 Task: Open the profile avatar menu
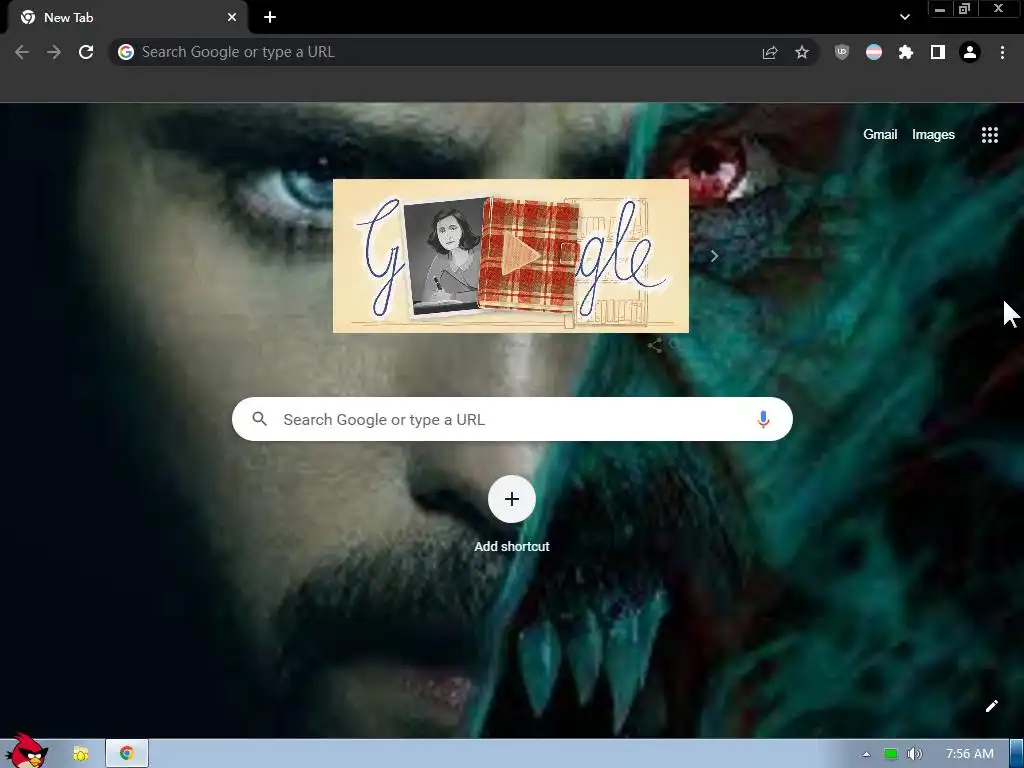pyautogui.click(x=970, y=52)
